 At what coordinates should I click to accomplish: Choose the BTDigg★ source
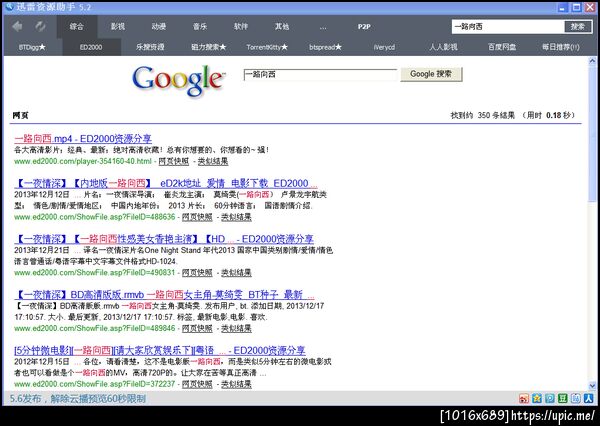tap(32, 47)
